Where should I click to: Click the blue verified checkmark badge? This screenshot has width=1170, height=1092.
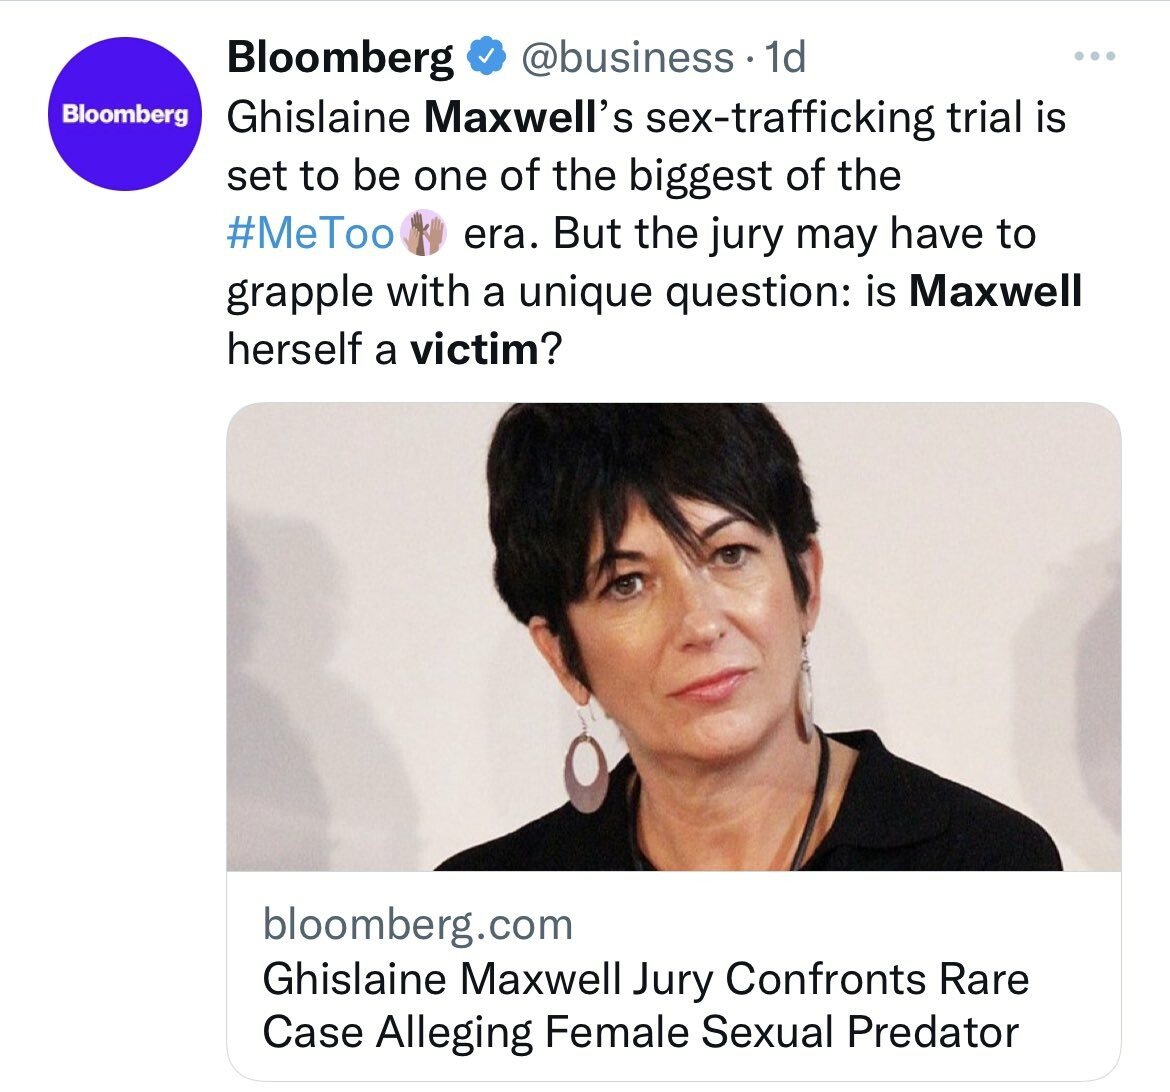484,58
